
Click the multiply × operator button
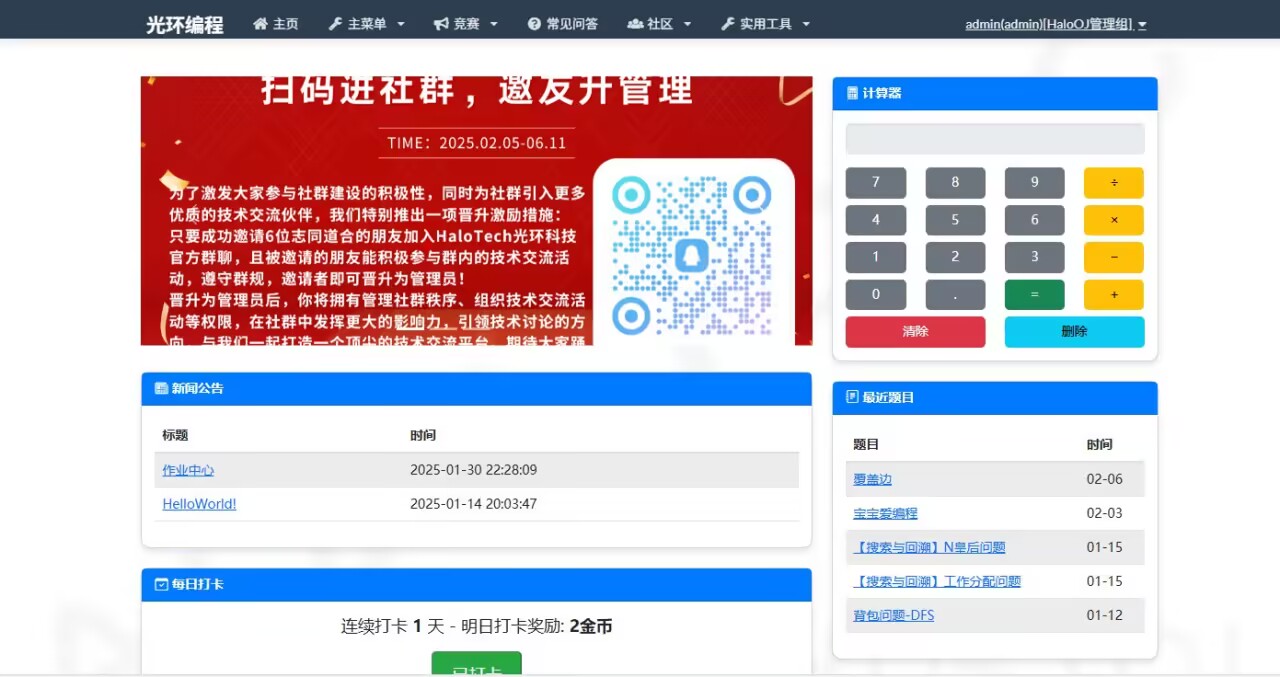click(1114, 220)
